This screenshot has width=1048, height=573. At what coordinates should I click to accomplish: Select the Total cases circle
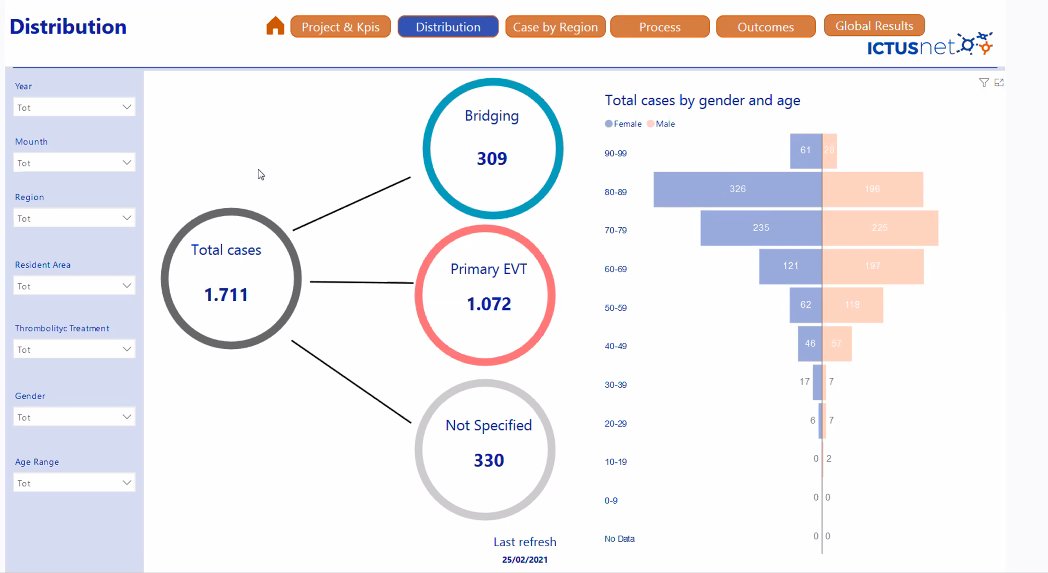231,278
